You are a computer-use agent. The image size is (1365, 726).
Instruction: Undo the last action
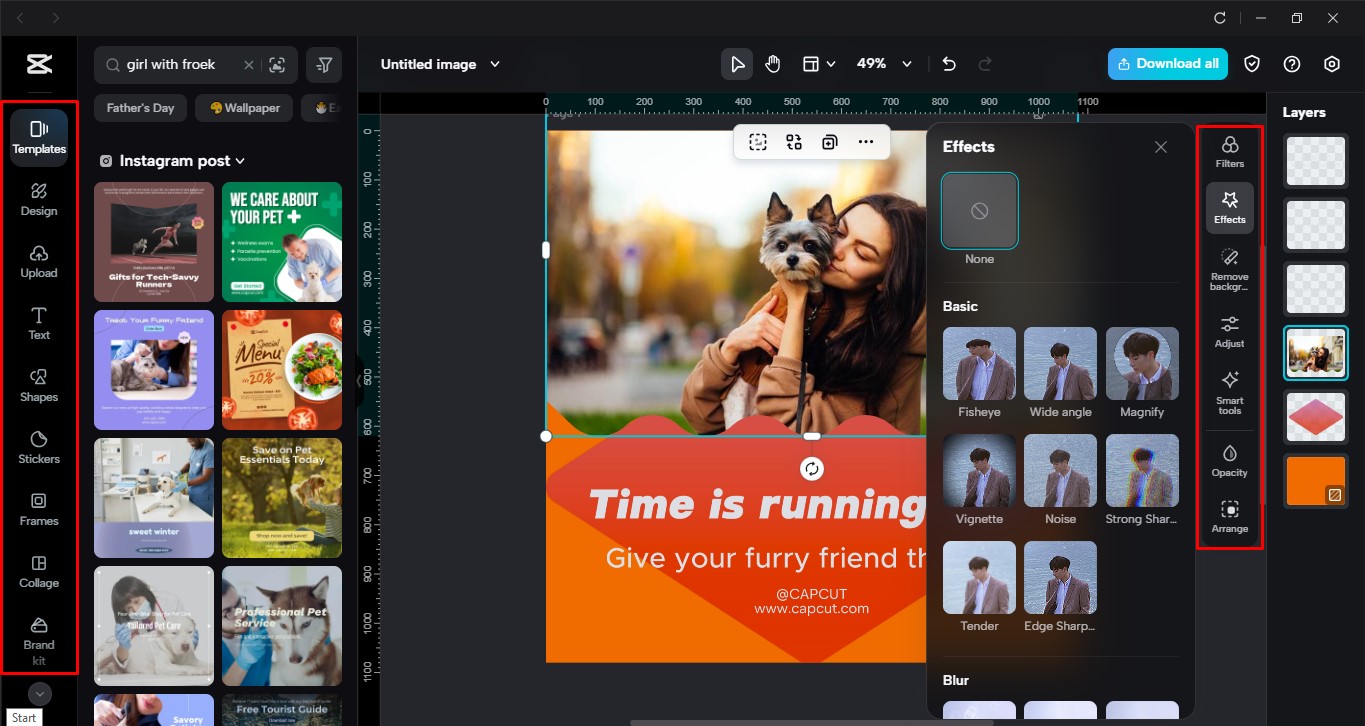click(949, 64)
